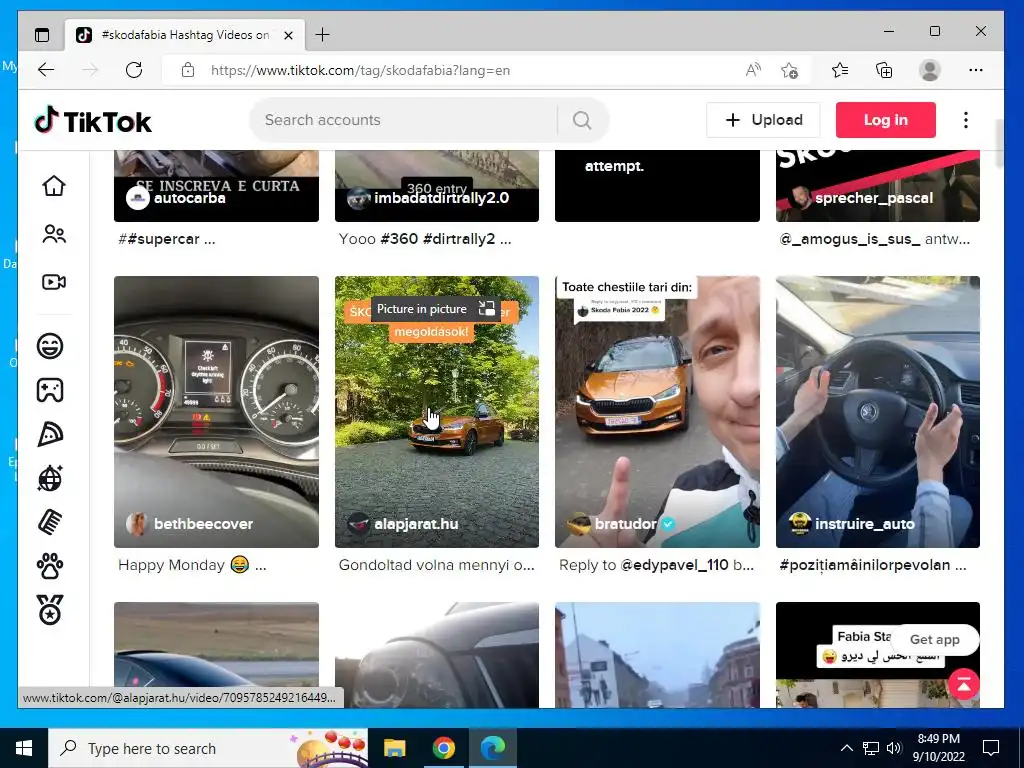Click the Picture in picture popup icon
The height and width of the screenshot is (768, 1024).
[487, 309]
